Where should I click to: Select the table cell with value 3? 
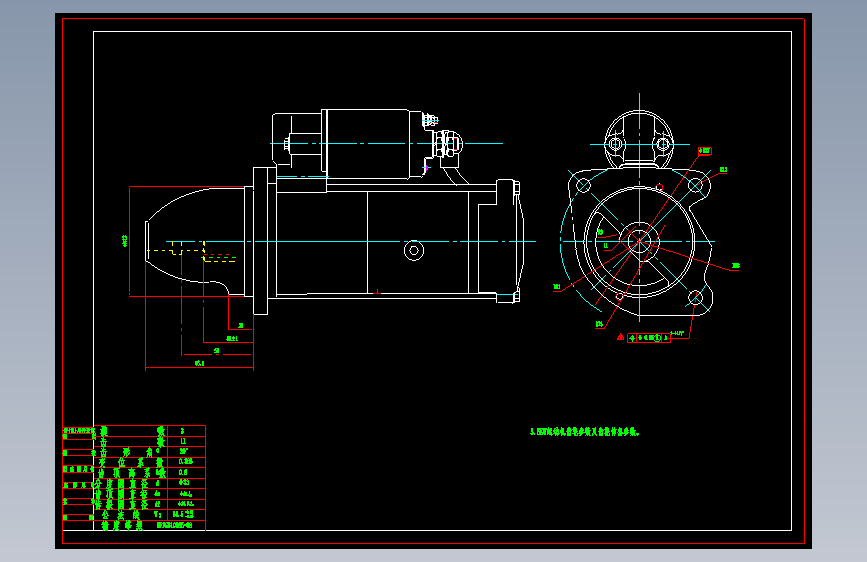pyautogui.click(x=186, y=430)
